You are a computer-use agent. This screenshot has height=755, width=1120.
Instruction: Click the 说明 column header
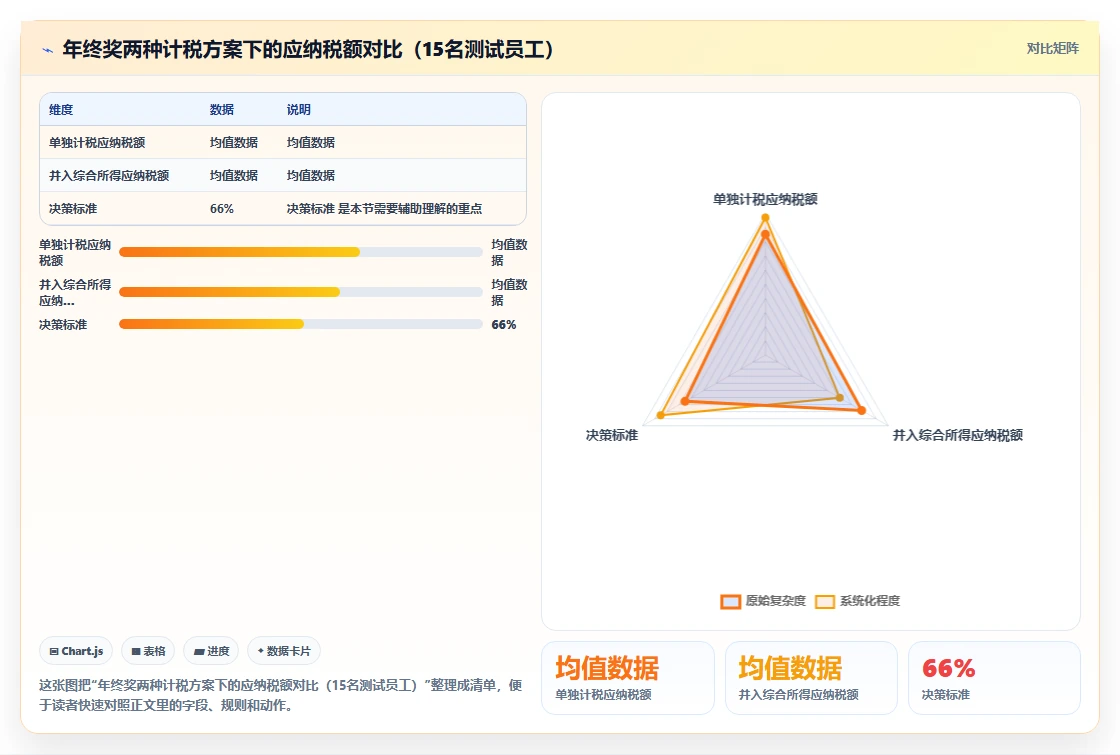(299, 109)
